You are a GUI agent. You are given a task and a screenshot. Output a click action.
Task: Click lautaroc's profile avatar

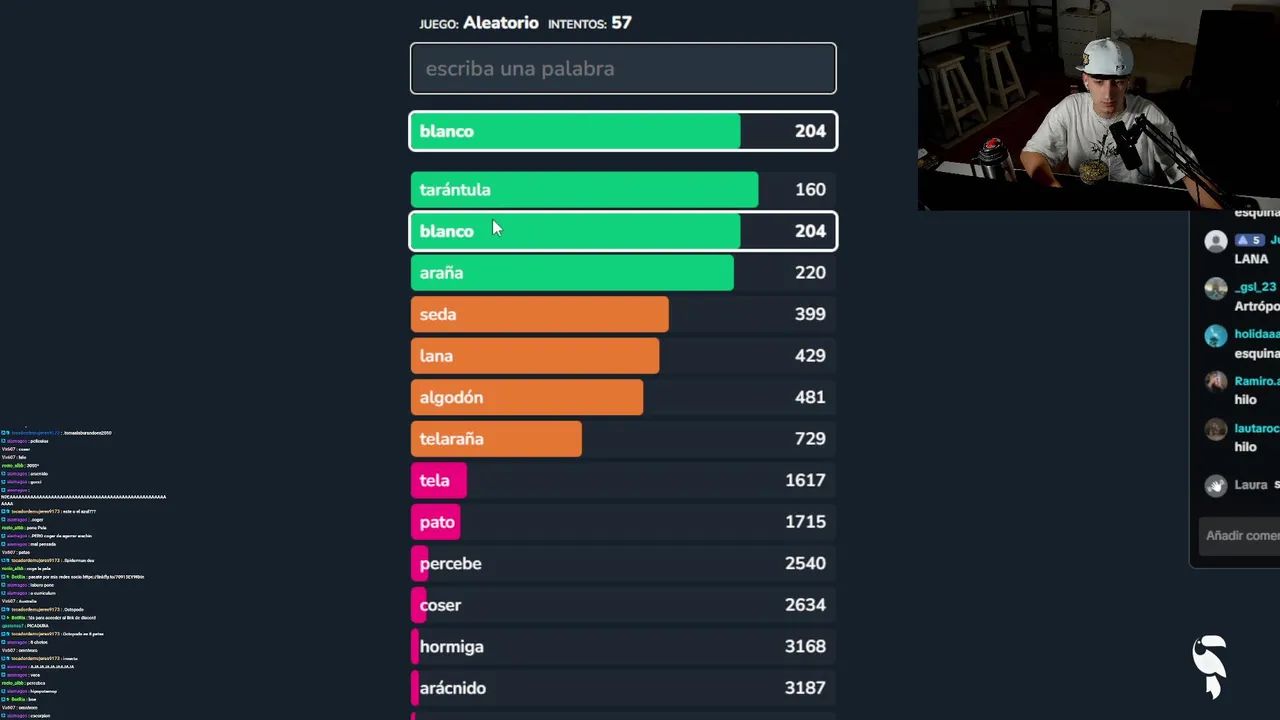pos(1216,430)
